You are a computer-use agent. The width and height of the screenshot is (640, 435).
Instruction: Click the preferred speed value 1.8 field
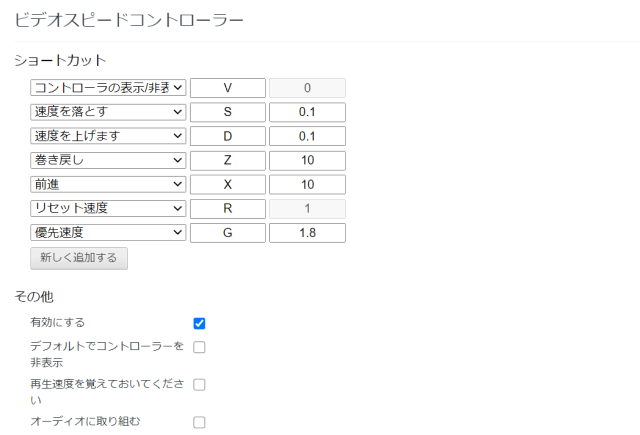307,233
